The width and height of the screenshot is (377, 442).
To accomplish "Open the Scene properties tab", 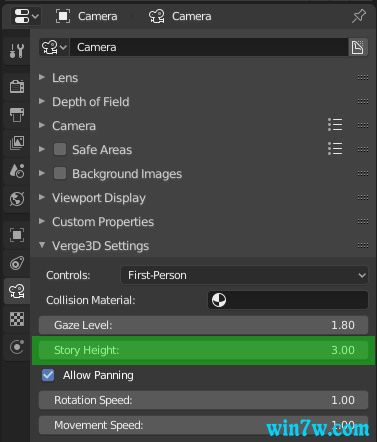I will point(17,171).
